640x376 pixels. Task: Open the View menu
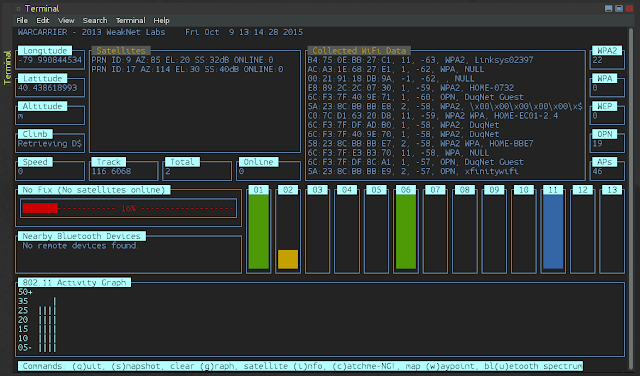coord(66,20)
